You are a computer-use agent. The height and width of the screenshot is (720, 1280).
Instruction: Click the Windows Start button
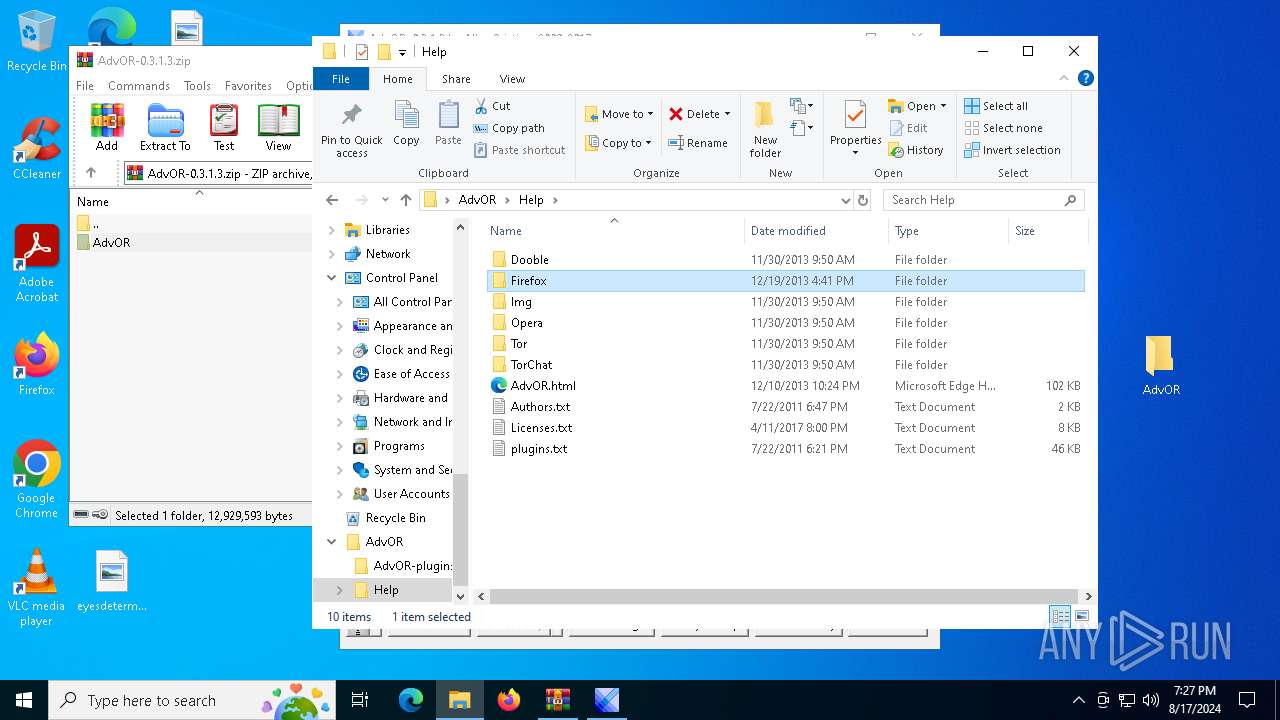tap(24, 700)
